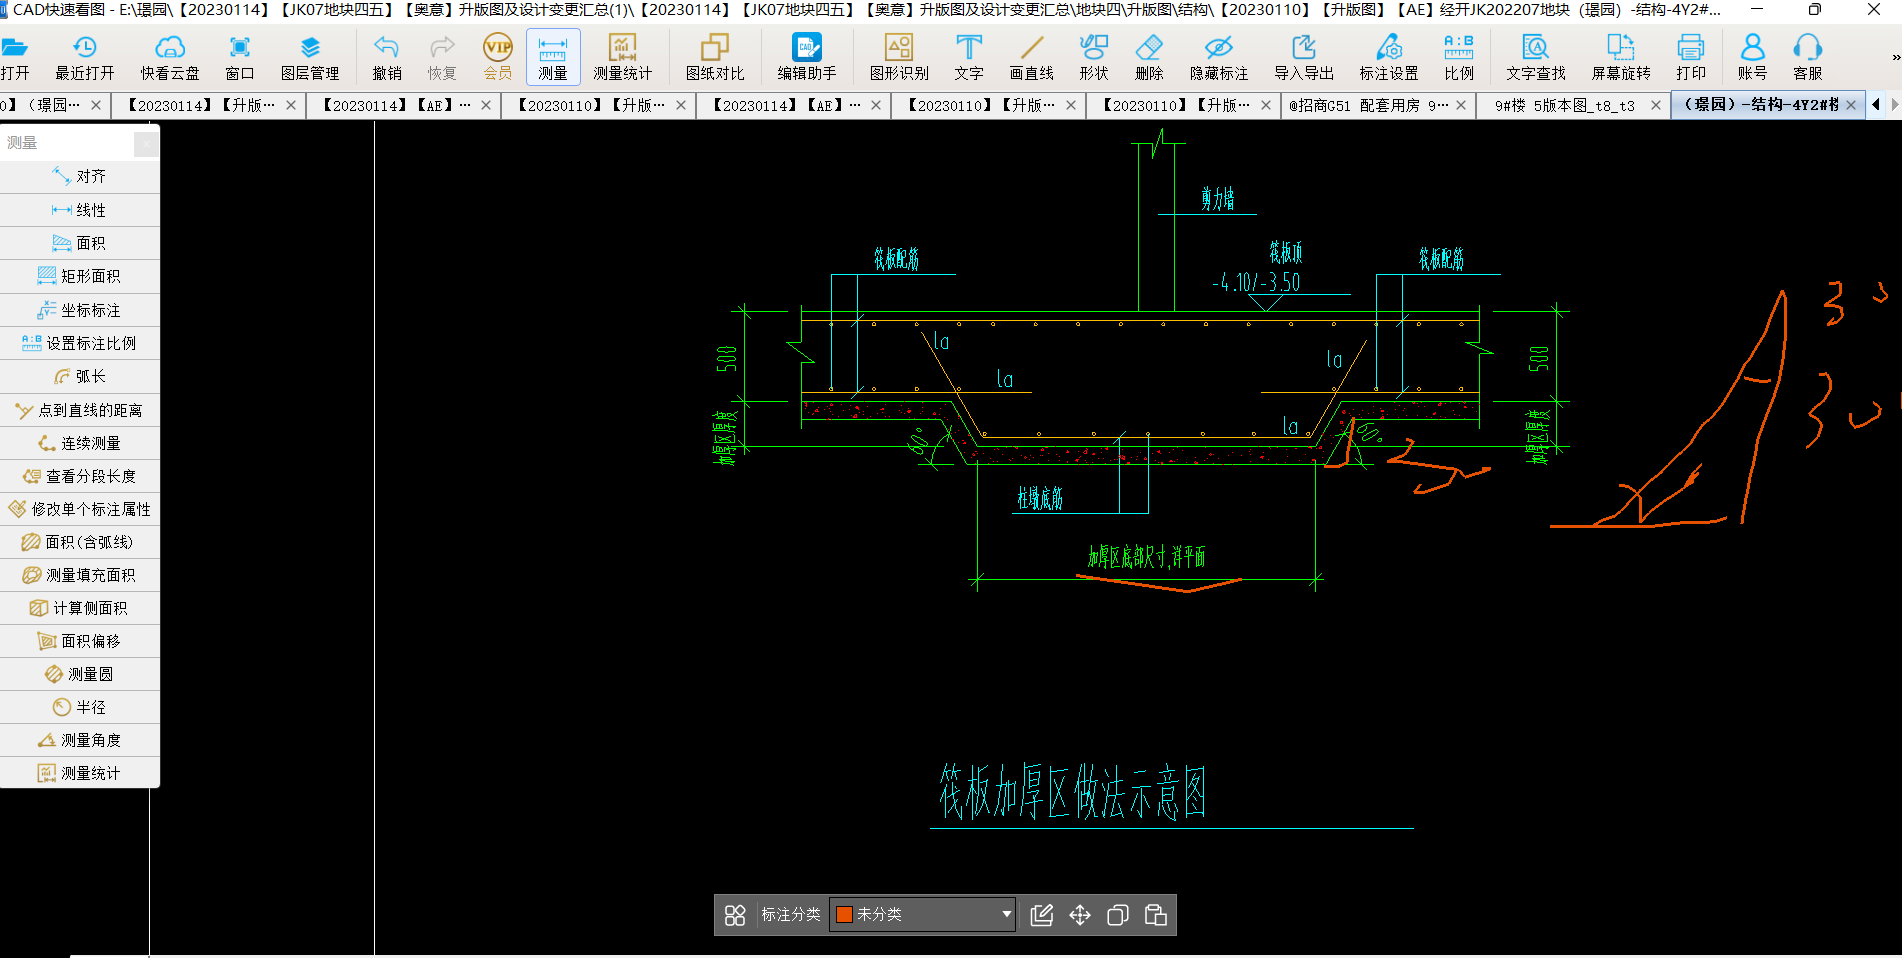
Task: Choose 线性 linear measurement
Action: 80,210
